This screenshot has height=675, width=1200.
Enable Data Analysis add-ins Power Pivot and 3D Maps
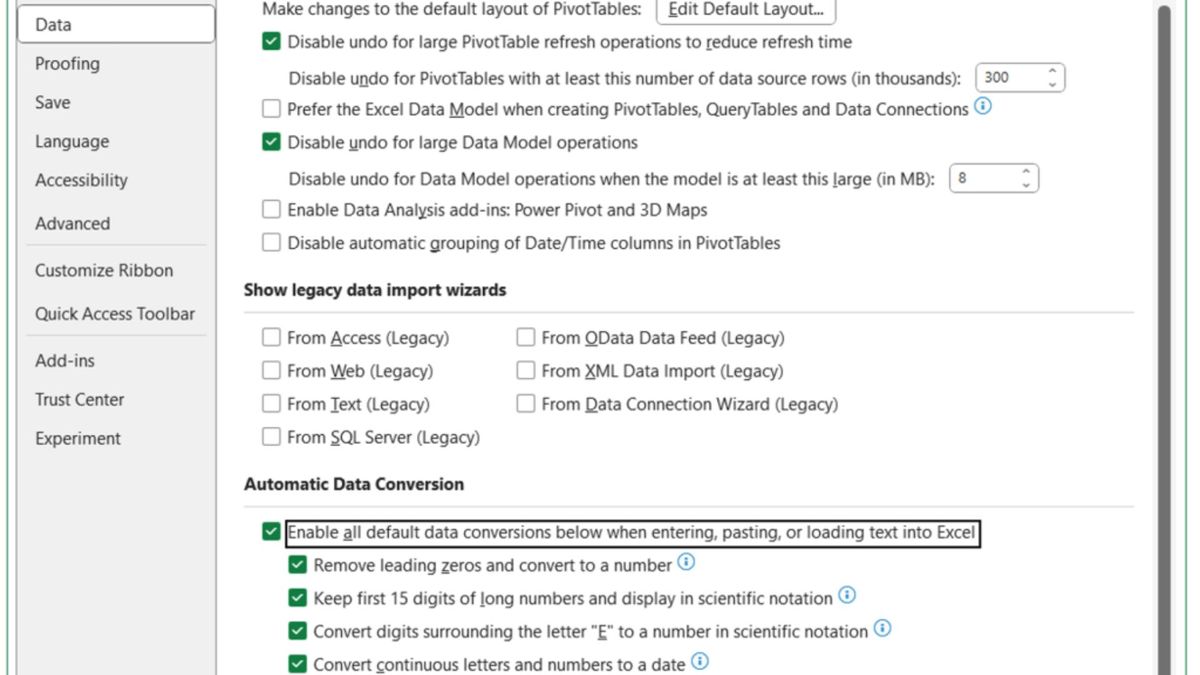click(x=271, y=209)
